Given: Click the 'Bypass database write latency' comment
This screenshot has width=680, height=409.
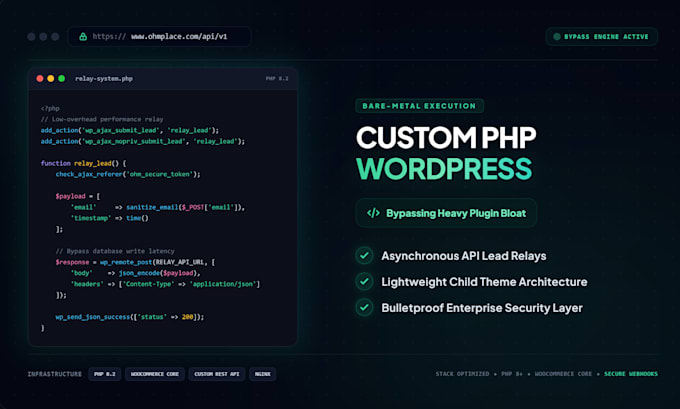Looking at the screenshot, I should 115,251.
